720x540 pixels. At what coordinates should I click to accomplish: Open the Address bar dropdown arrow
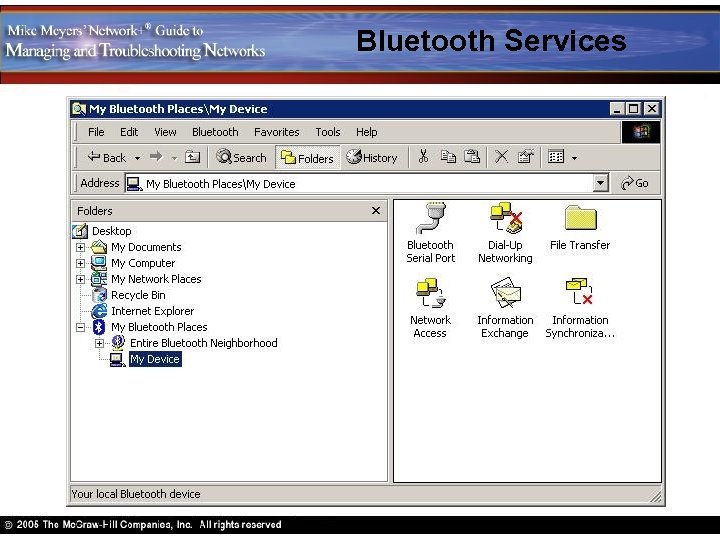pyautogui.click(x=601, y=183)
